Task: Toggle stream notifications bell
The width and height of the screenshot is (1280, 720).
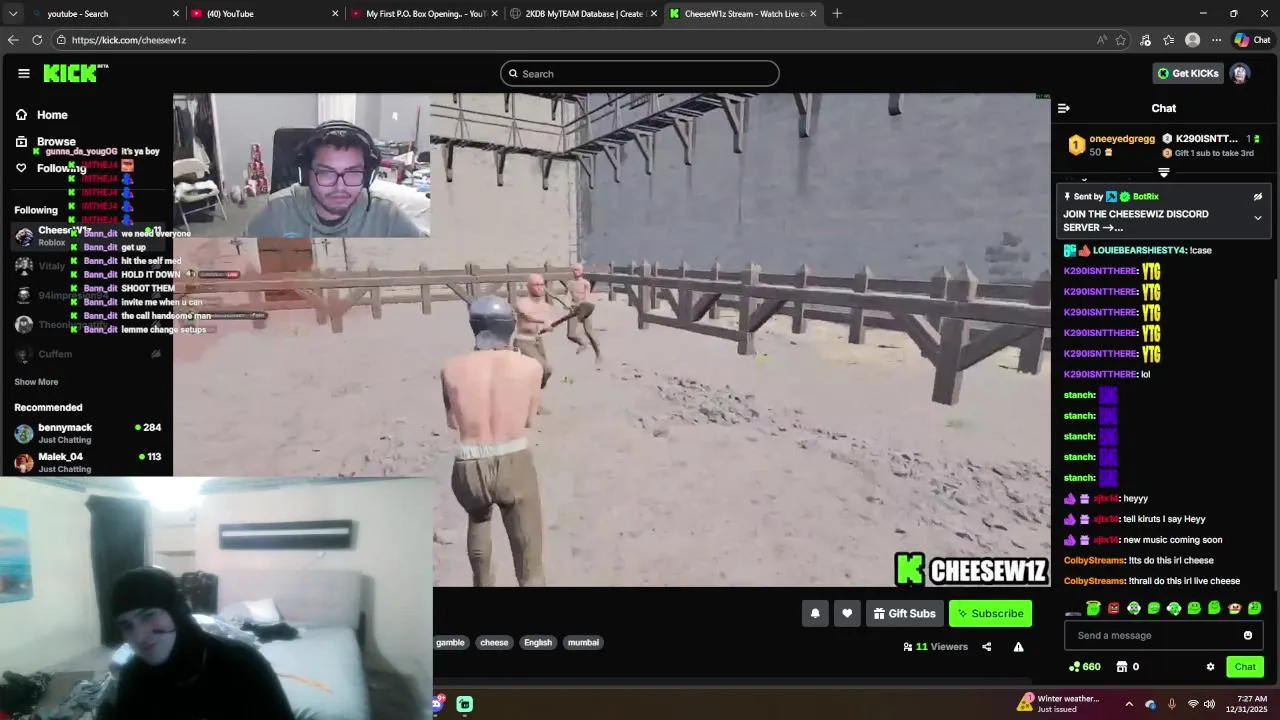Action: coord(815,614)
